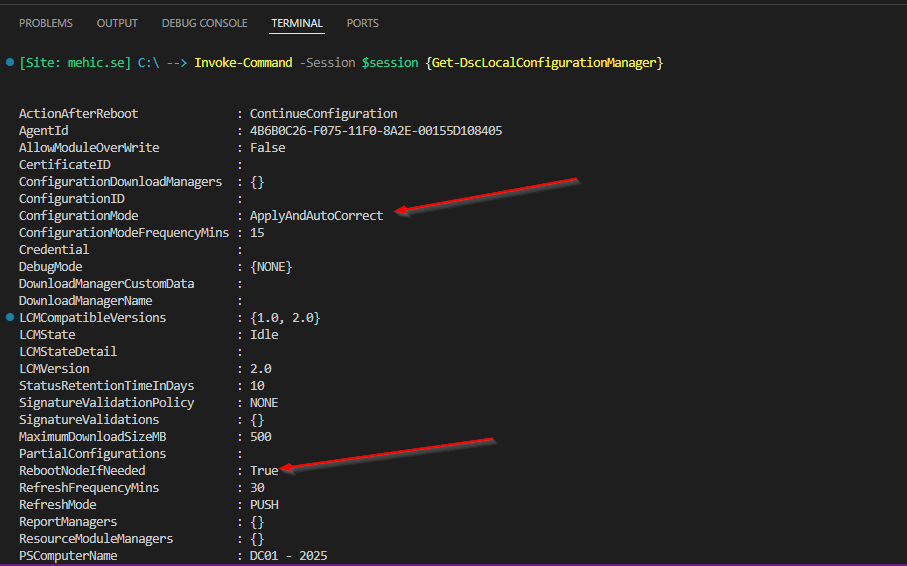Screen dimensions: 907x566
Task: Switch to the PROBLEMS tab
Action: tap(46, 23)
